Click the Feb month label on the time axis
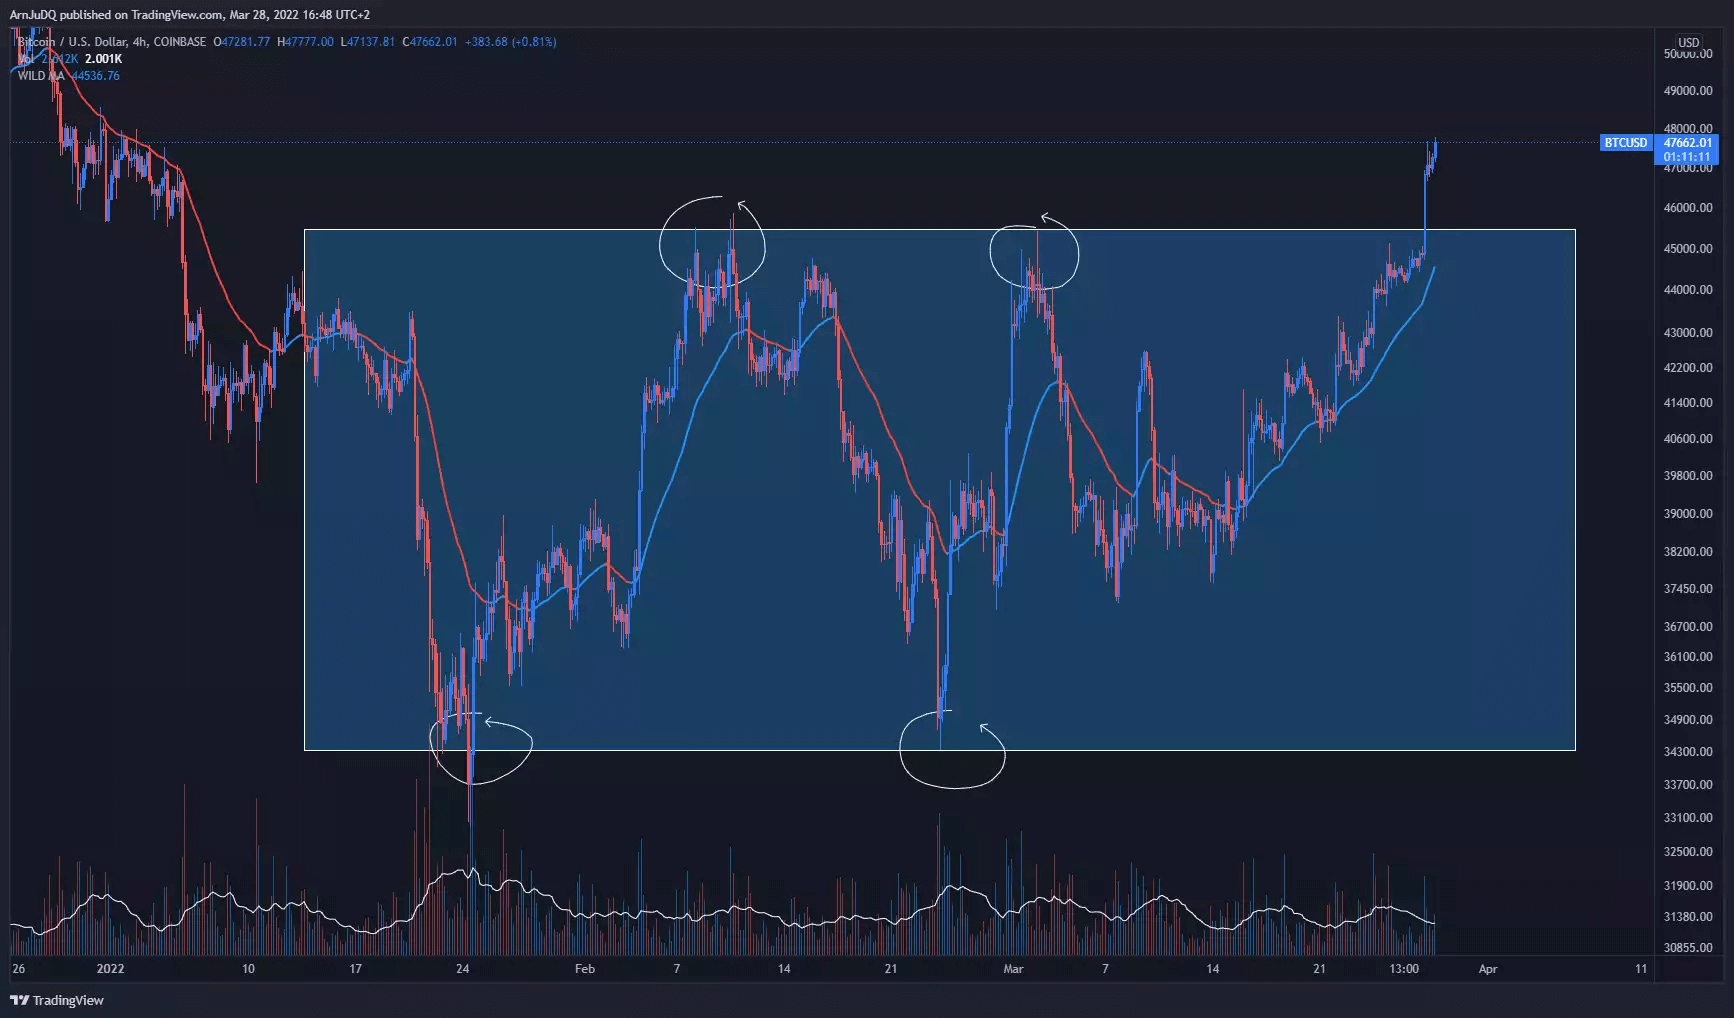Viewport: 1734px width, 1018px height. pos(585,969)
